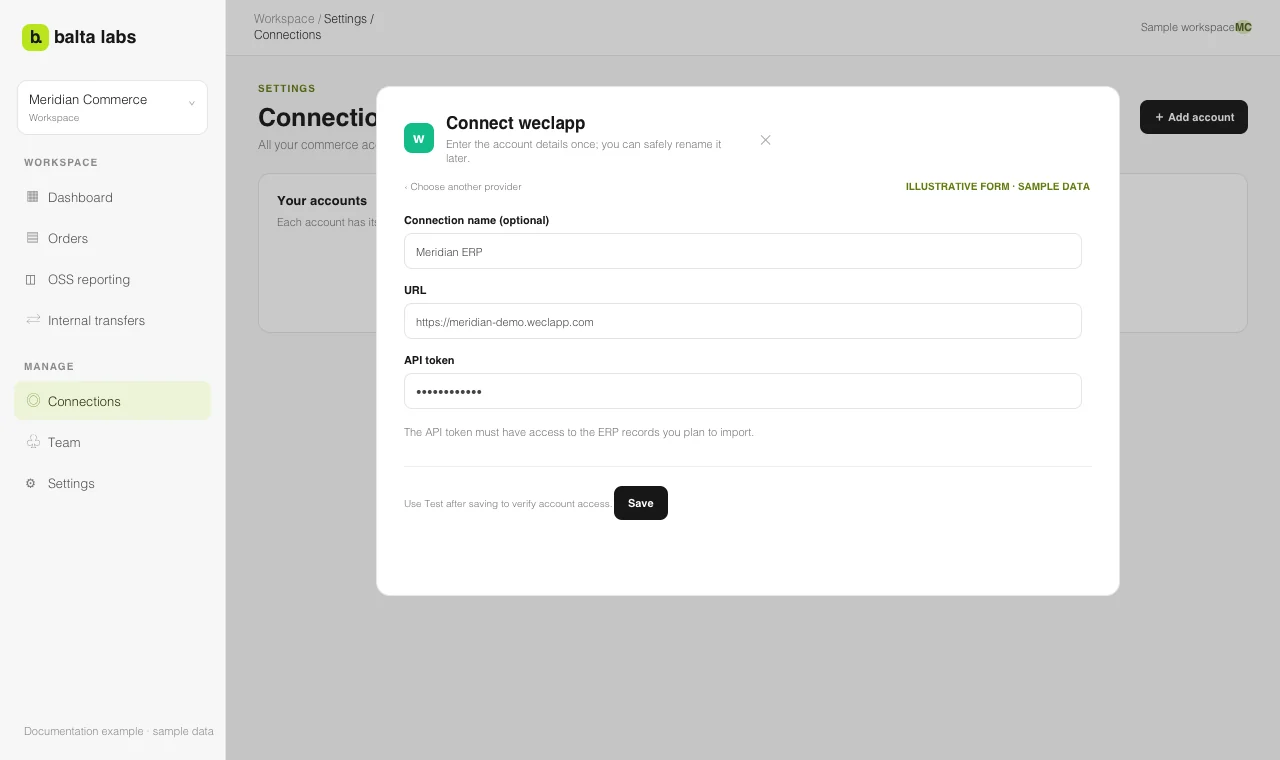Navigate to Internal transfers
This screenshot has height=760, width=1280.
coord(112,320)
